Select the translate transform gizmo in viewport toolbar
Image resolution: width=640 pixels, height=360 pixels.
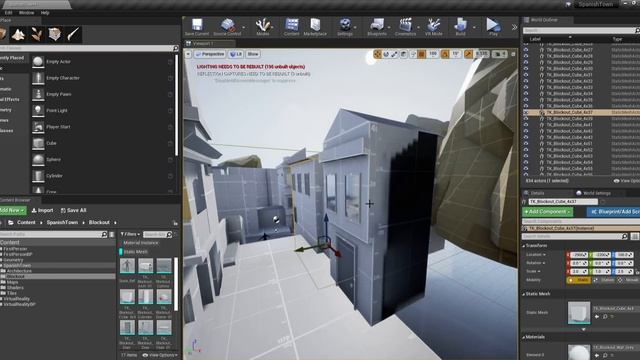click(x=377, y=54)
